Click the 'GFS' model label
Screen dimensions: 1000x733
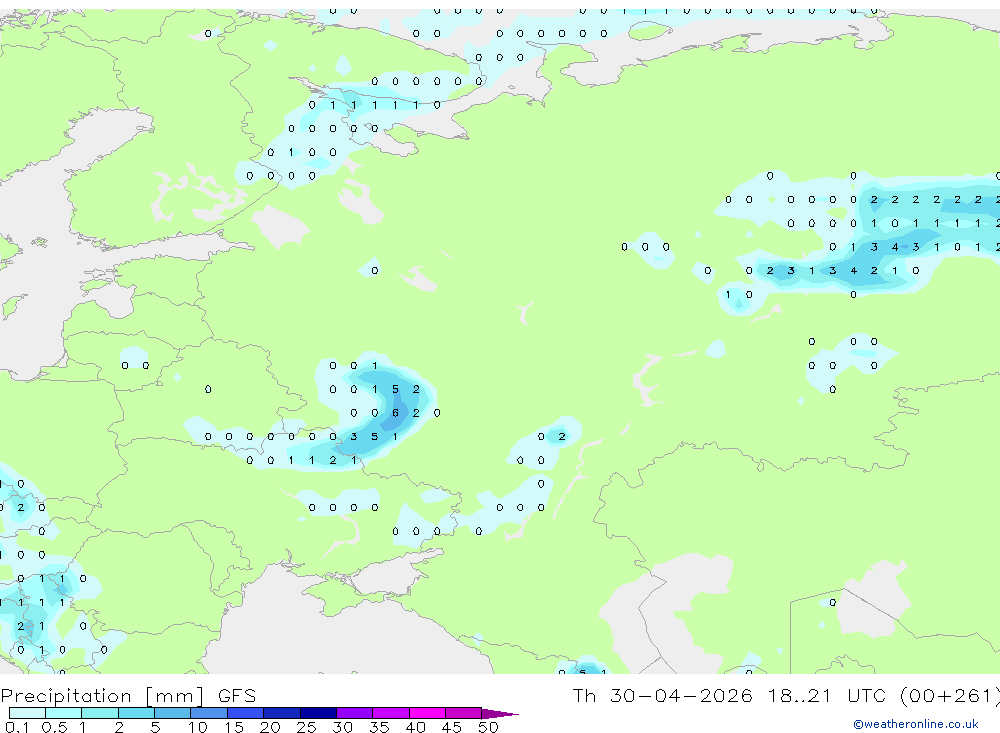[x=237, y=695]
